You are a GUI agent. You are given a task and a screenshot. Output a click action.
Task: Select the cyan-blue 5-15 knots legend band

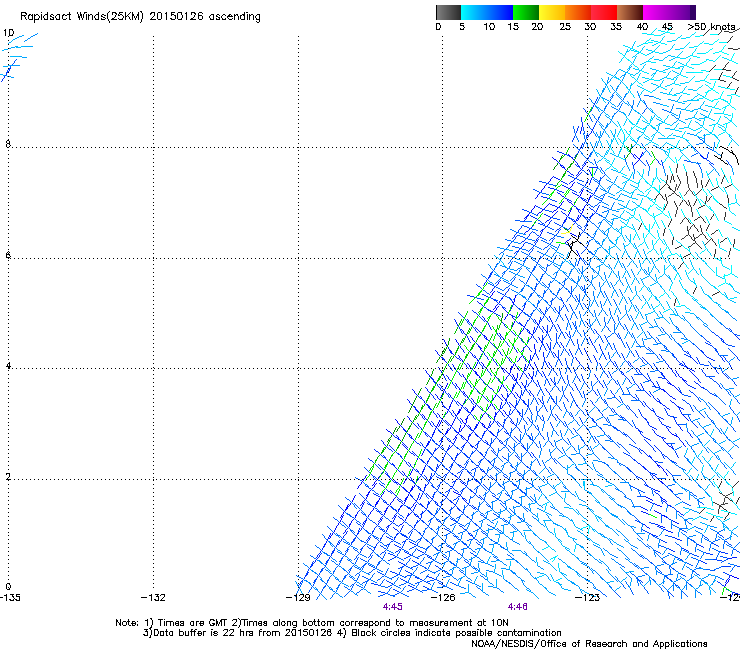[x=487, y=12]
